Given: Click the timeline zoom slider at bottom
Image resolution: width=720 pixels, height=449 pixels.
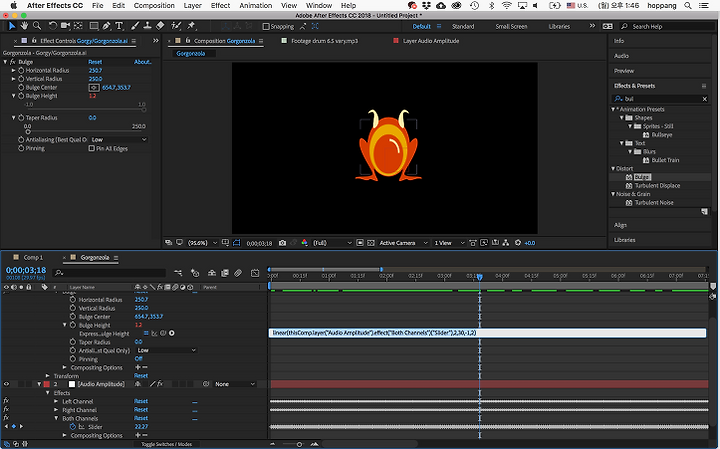Looking at the screenshot, I should click(299, 444).
